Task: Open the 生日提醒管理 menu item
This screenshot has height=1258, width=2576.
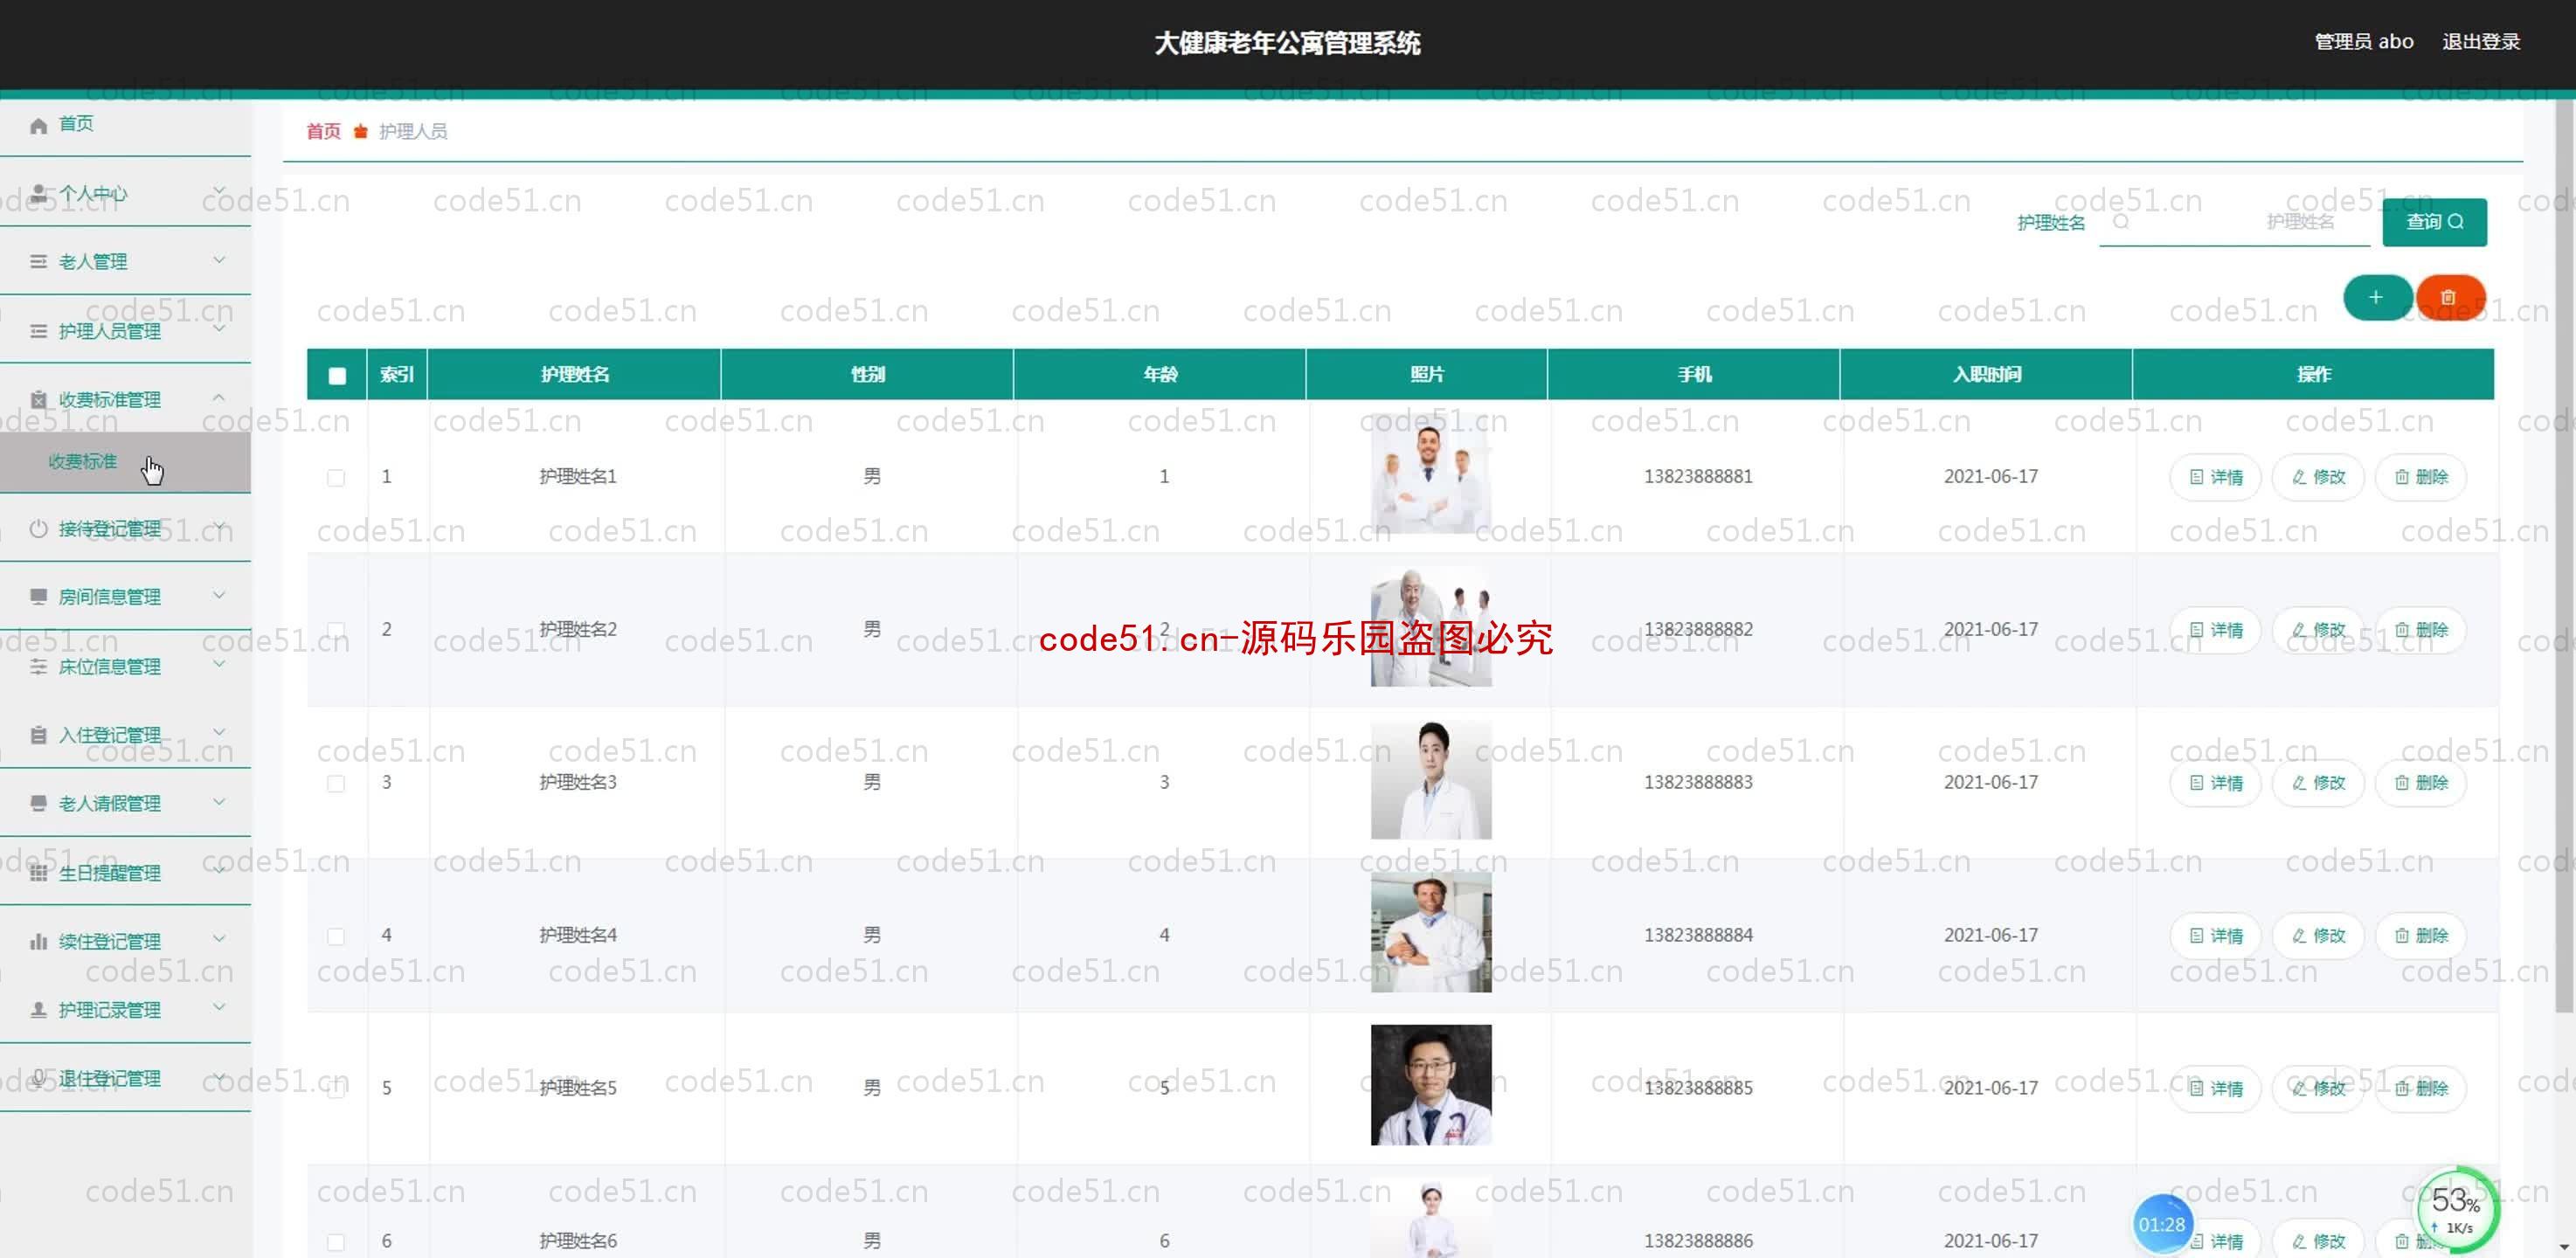Action: 125,872
